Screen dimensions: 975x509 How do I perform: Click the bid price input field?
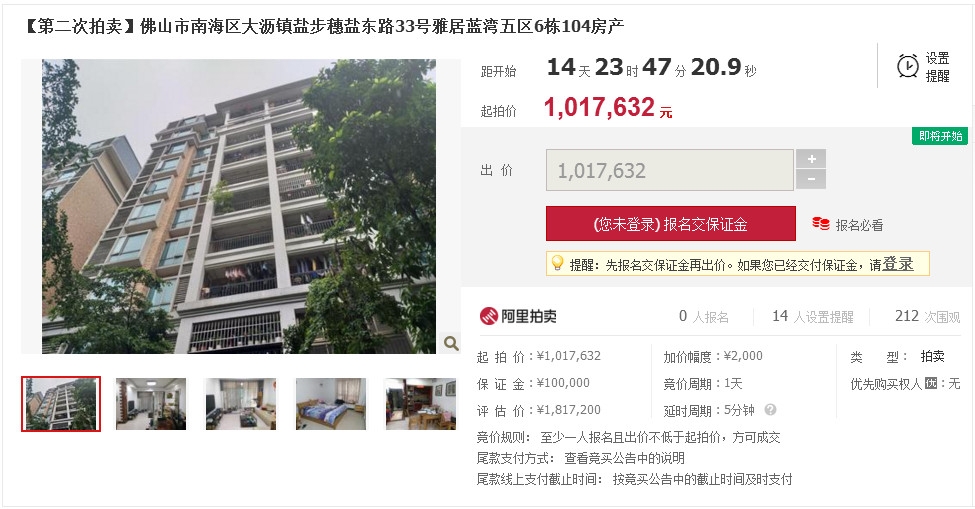click(670, 170)
